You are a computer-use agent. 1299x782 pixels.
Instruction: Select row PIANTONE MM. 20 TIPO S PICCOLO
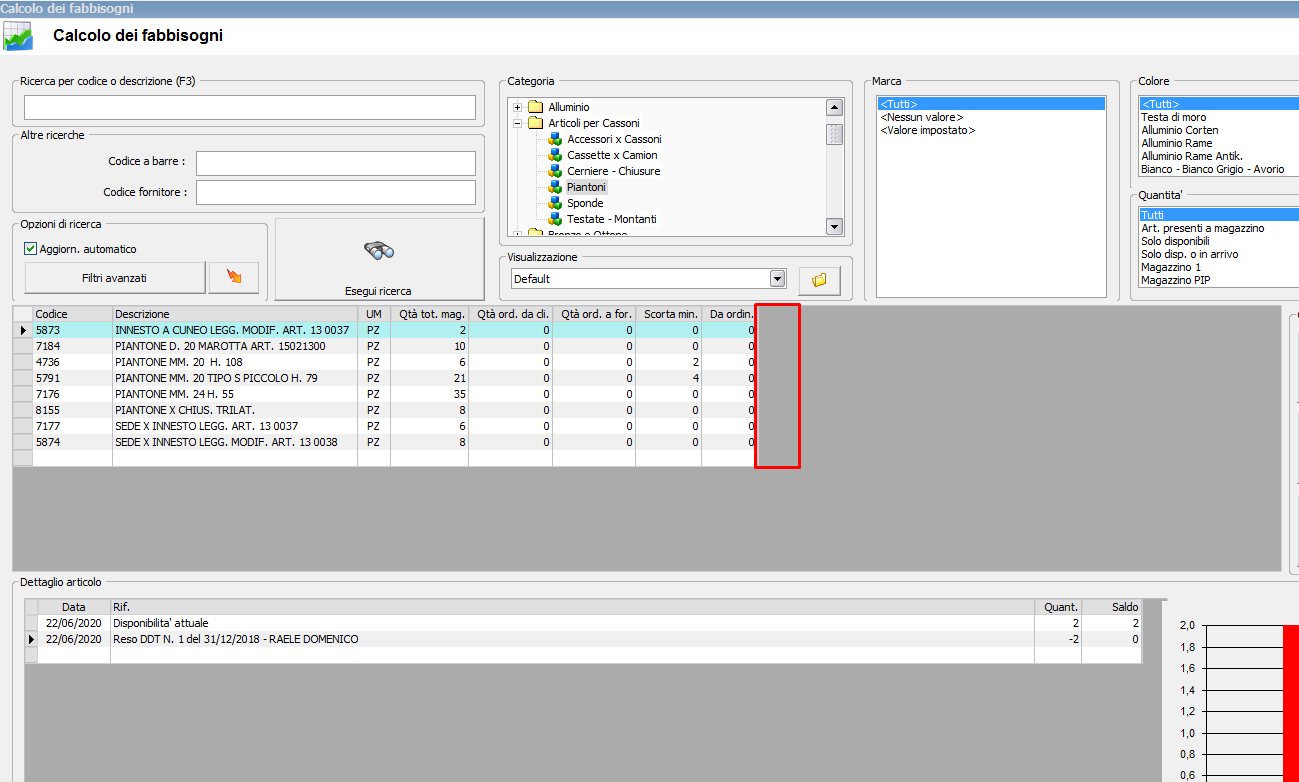(x=385, y=378)
